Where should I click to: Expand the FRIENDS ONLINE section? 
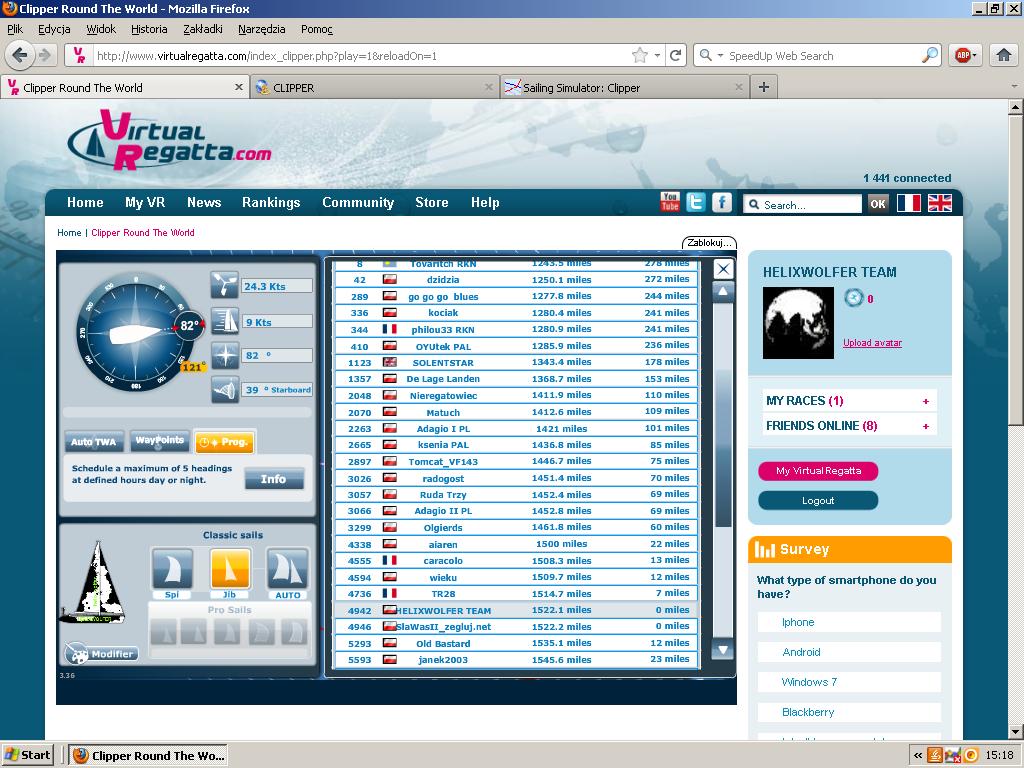tap(925, 426)
